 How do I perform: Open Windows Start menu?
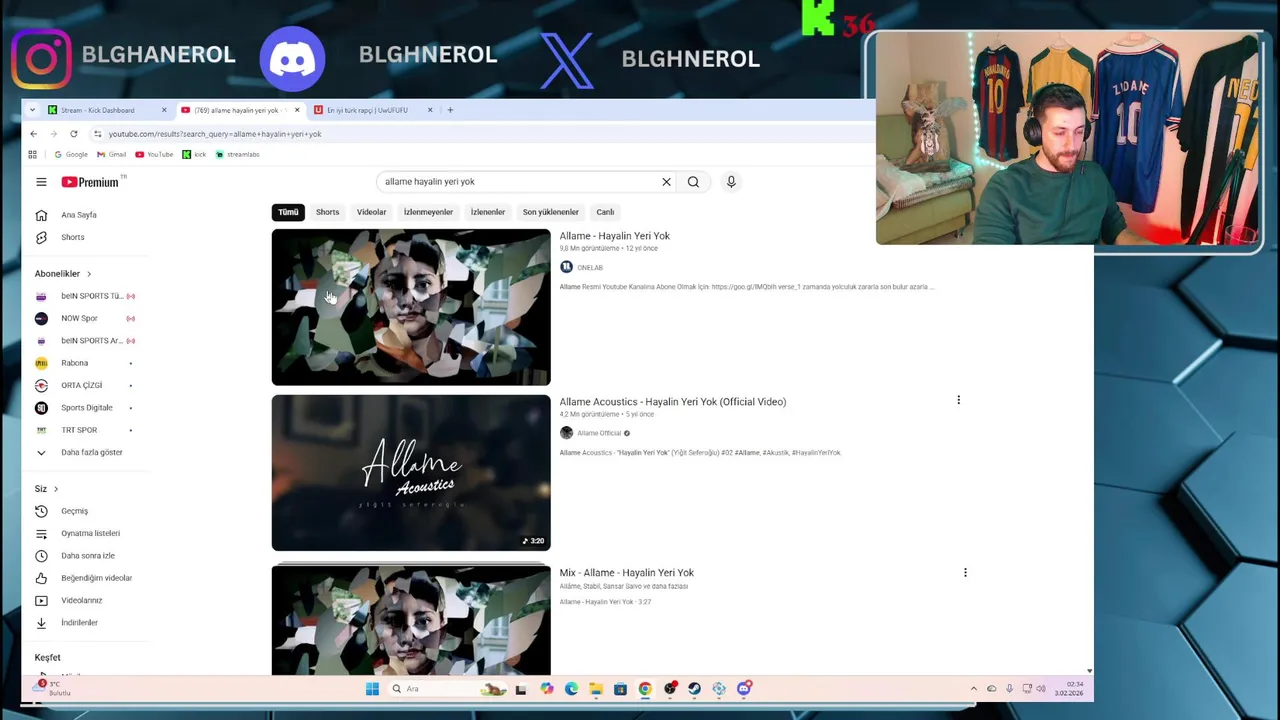click(372, 689)
